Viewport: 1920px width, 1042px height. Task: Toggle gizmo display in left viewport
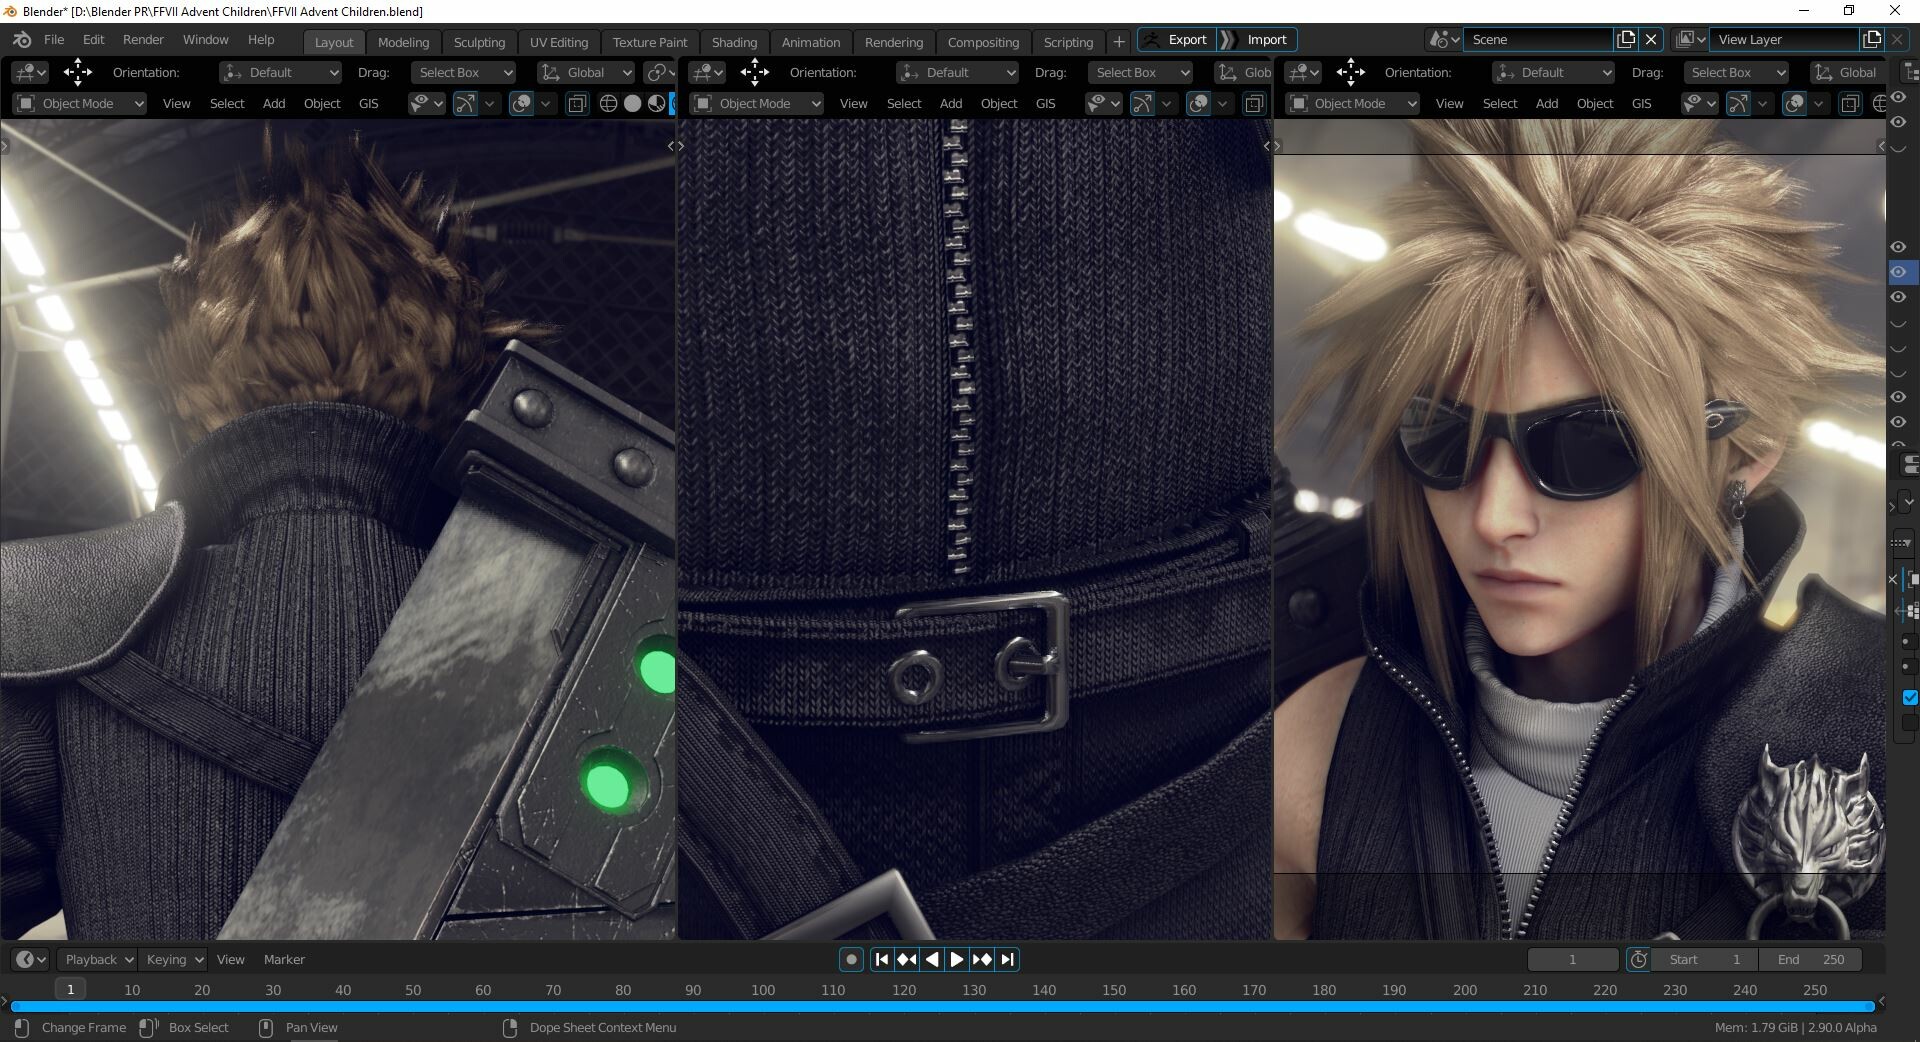pyautogui.click(x=465, y=104)
